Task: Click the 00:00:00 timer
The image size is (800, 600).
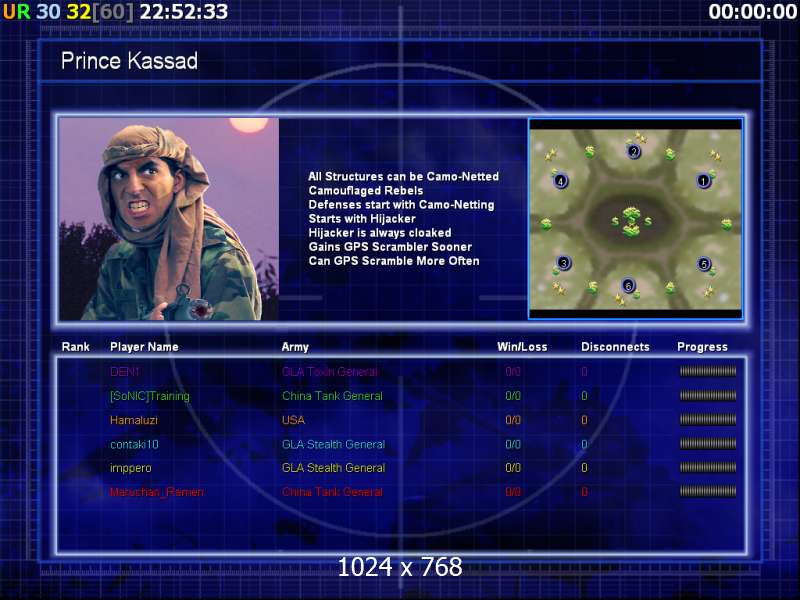Action: (753, 12)
